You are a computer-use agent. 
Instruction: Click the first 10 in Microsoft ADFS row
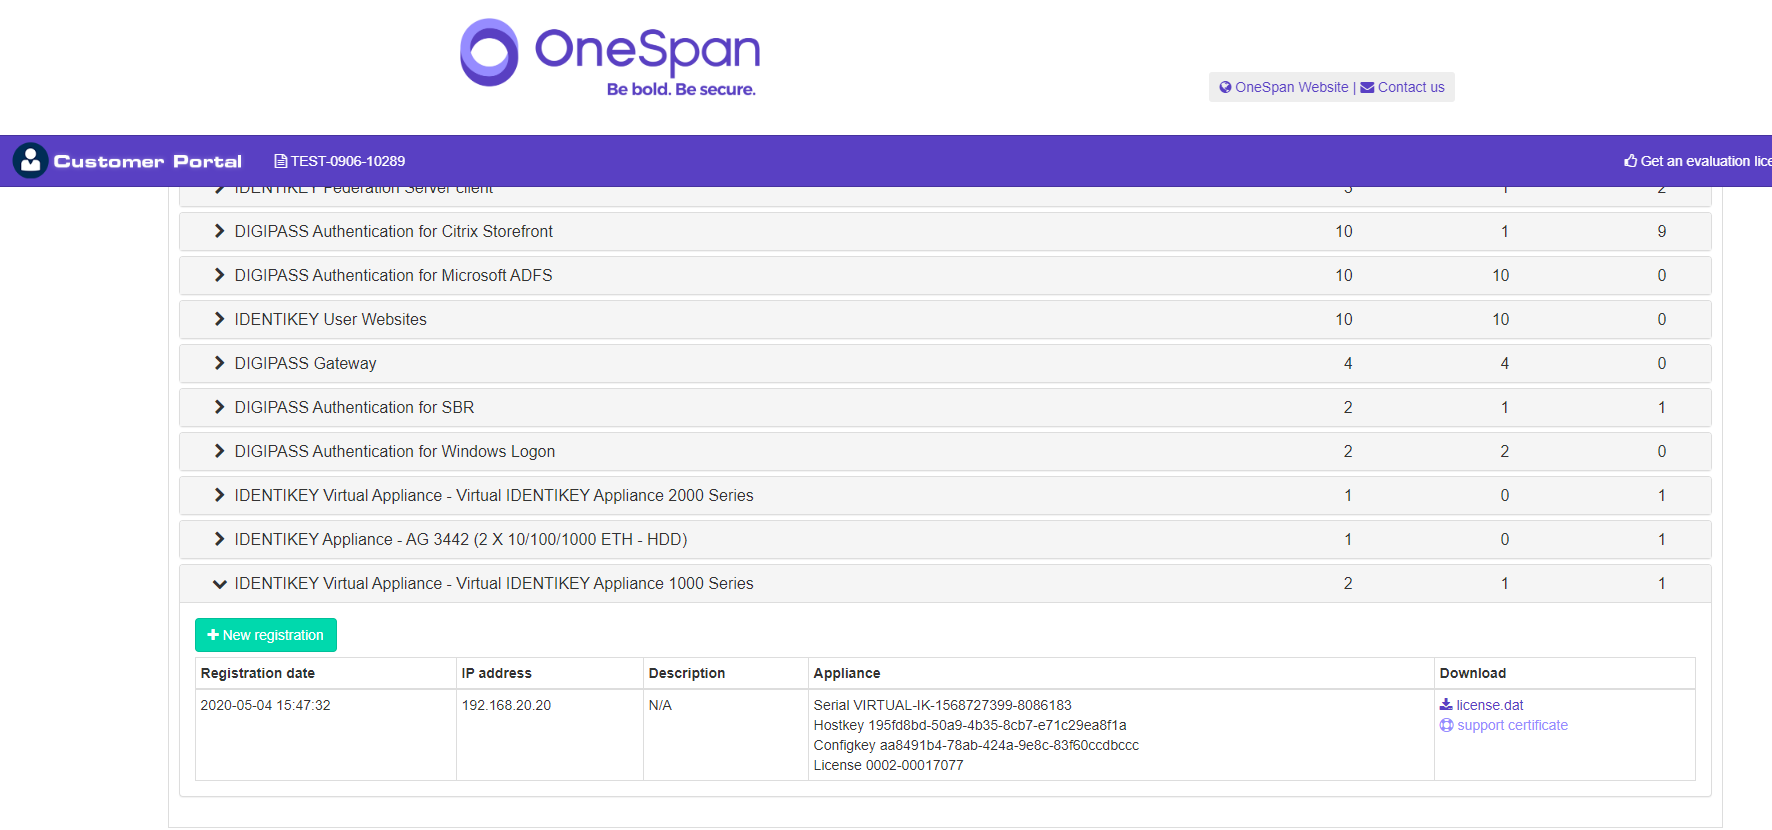pyautogui.click(x=1344, y=275)
